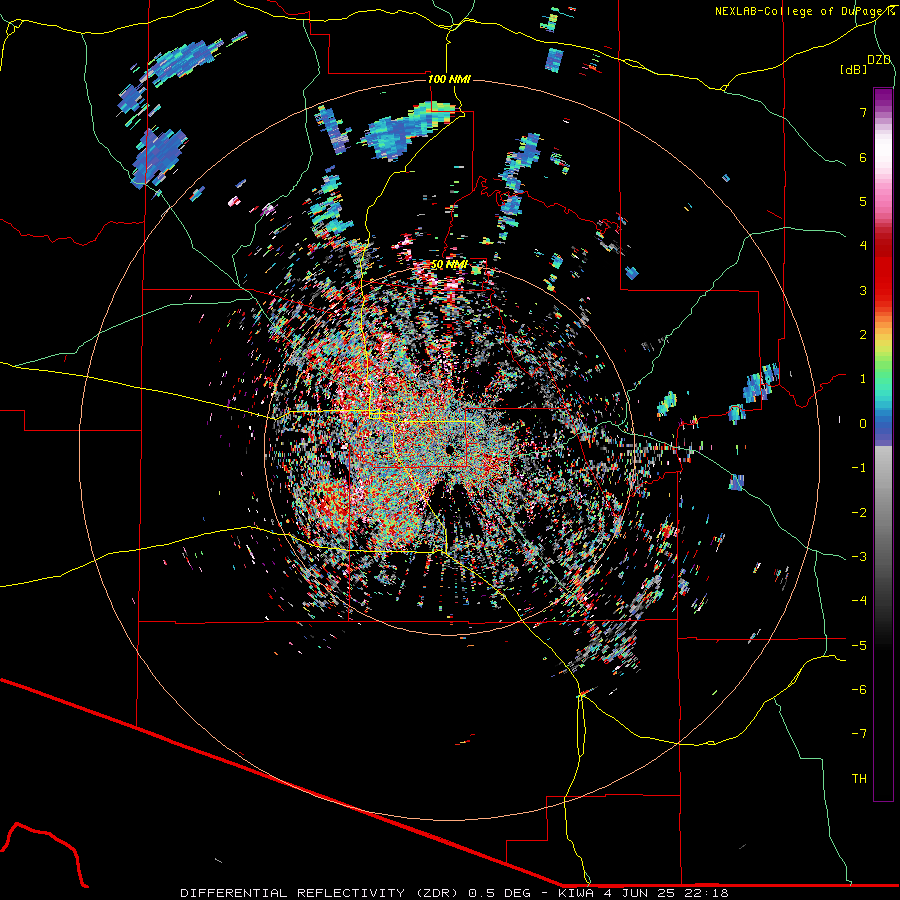Screen dimensions: 900x900
Task: Click the TH threshold label on scale
Action: pos(859,779)
